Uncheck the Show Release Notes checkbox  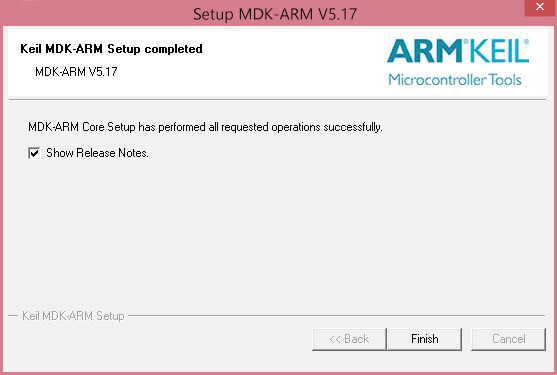(x=34, y=153)
